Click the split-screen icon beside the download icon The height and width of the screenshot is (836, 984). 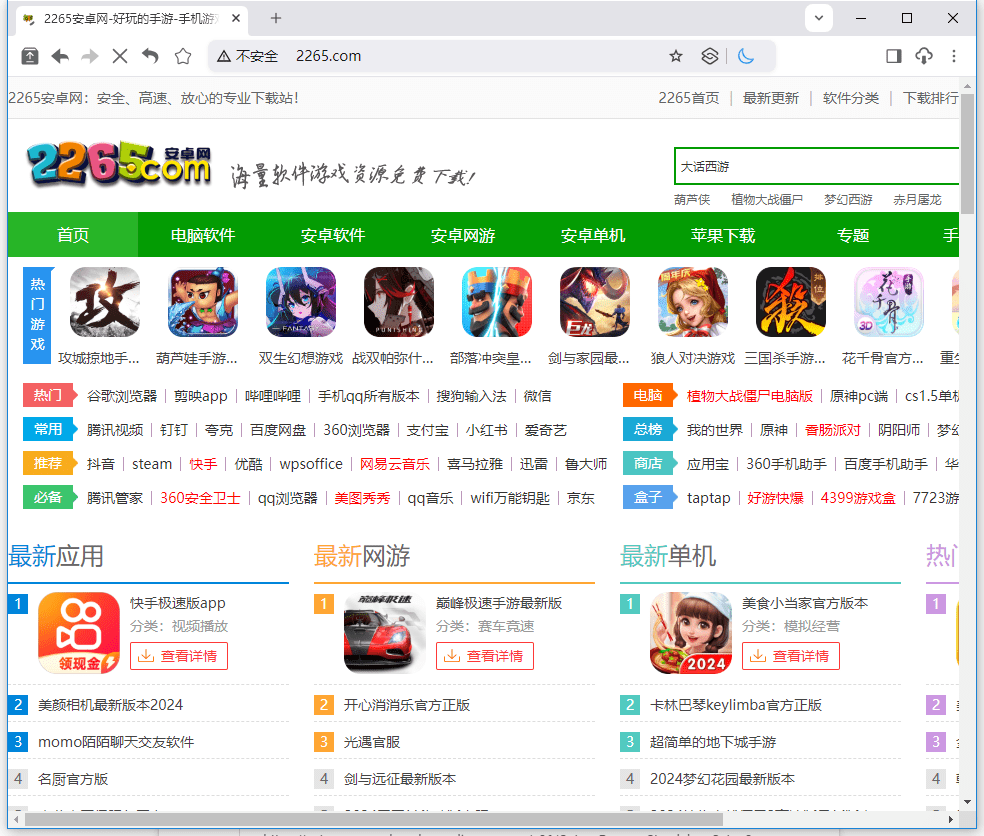(x=893, y=57)
